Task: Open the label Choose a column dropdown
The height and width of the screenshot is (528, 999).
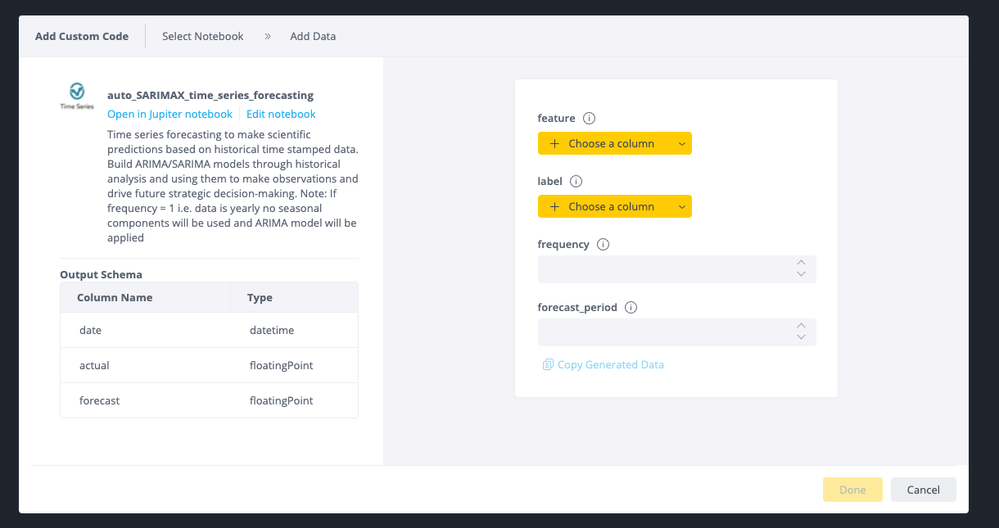Action: (x=614, y=207)
